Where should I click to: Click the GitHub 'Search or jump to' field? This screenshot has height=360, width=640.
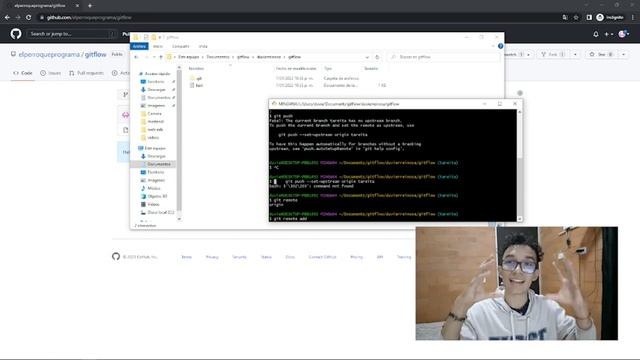[x=72, y=34]
